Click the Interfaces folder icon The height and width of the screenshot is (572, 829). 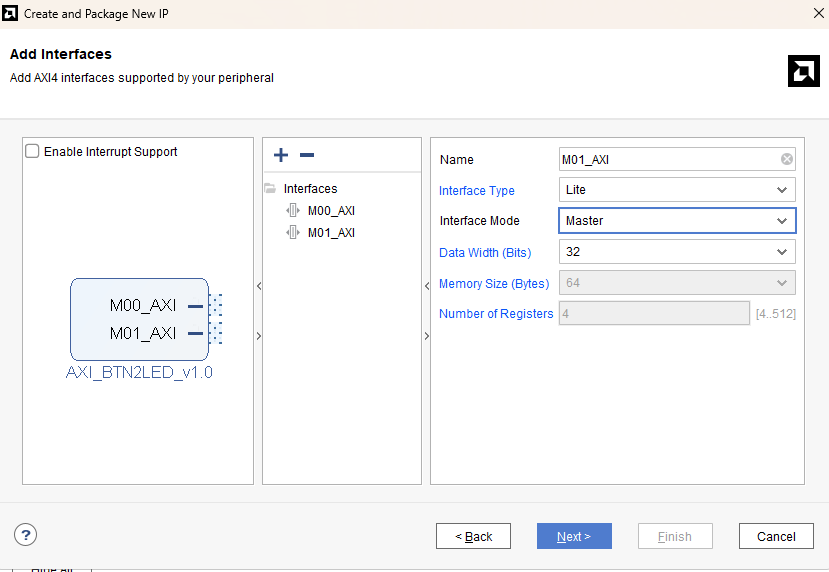(270, 189)
